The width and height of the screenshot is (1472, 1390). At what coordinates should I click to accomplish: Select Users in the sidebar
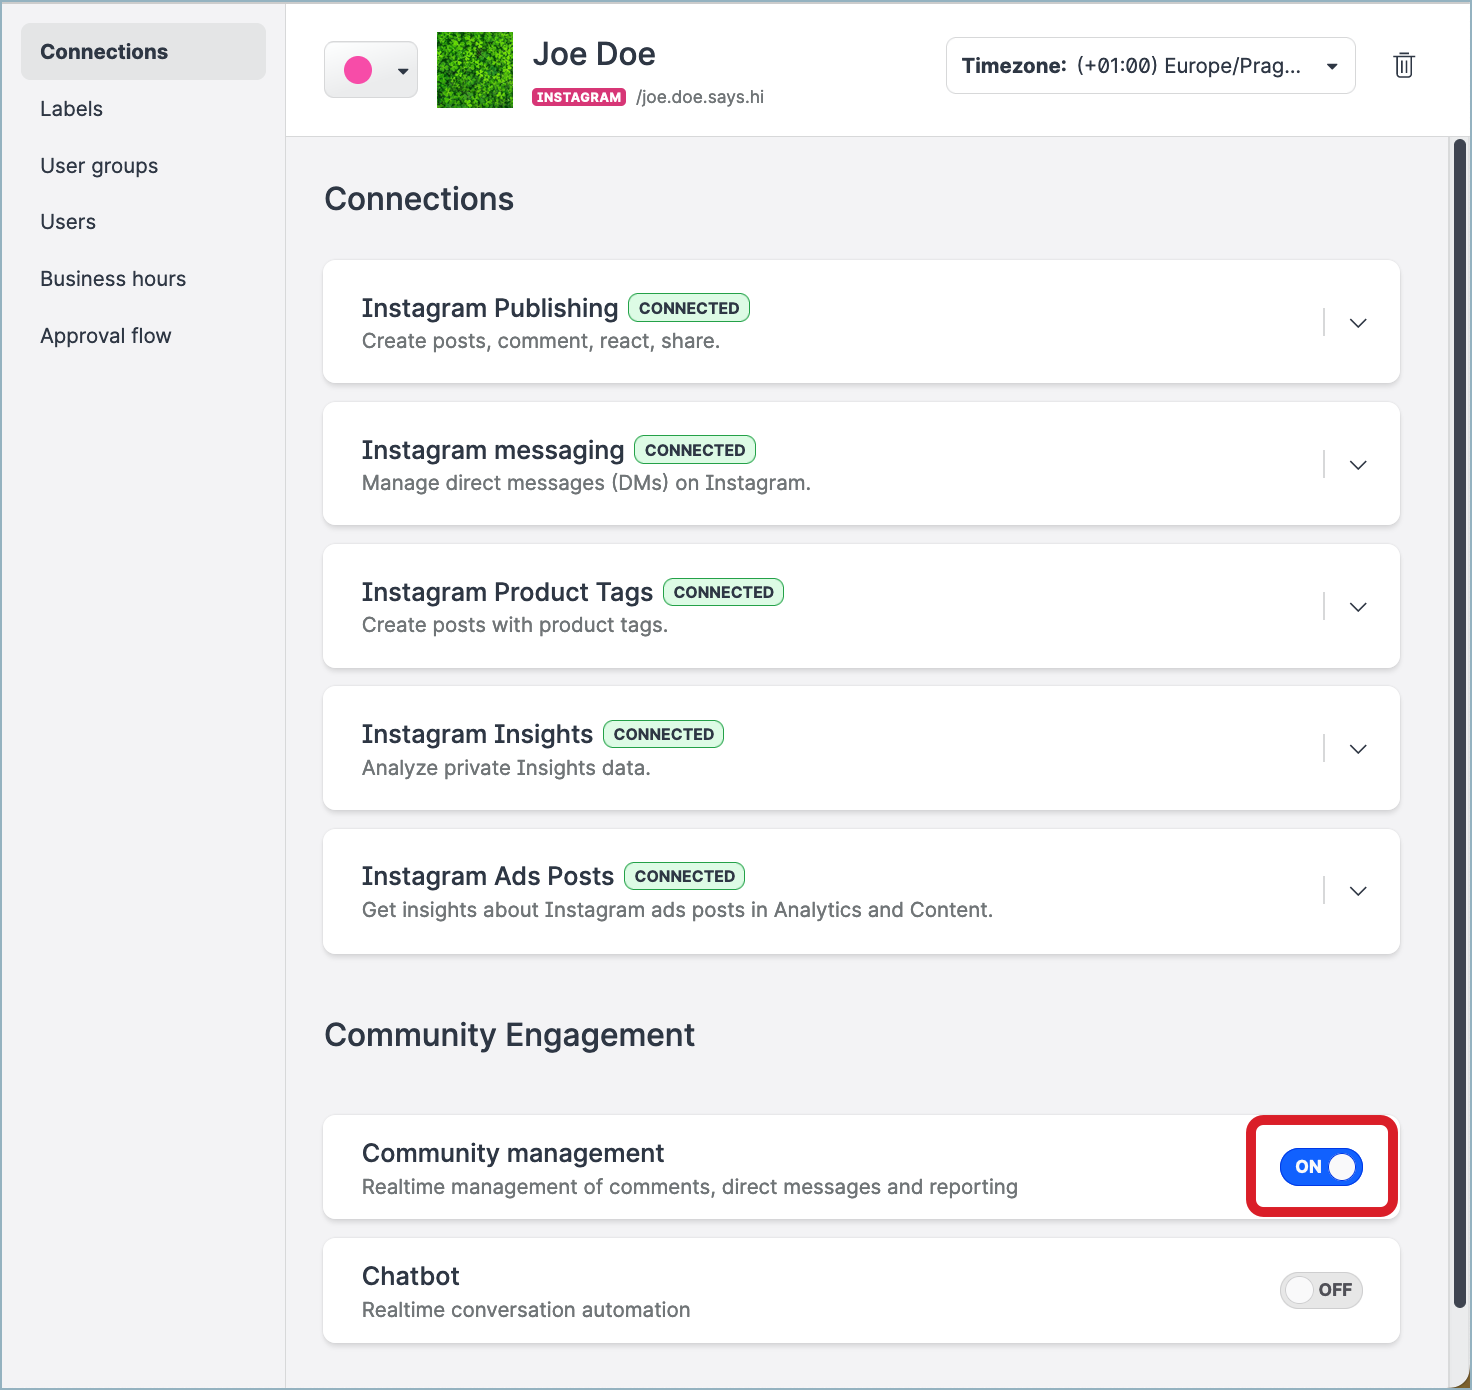click(68, 221)
